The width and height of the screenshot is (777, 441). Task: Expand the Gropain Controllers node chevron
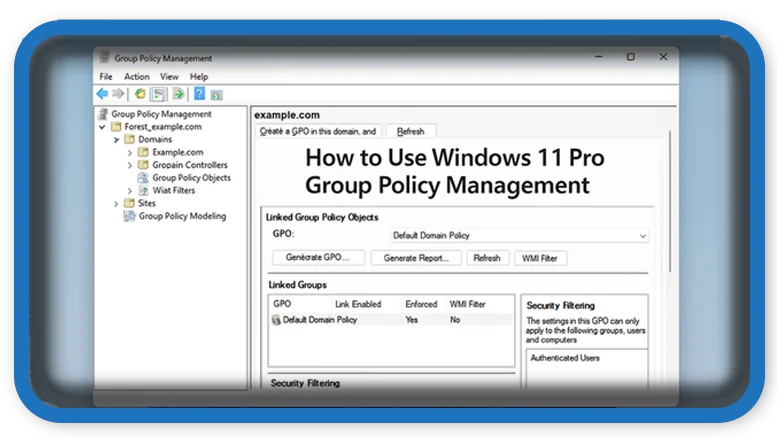pyautogui.click(x=129, y=165)
